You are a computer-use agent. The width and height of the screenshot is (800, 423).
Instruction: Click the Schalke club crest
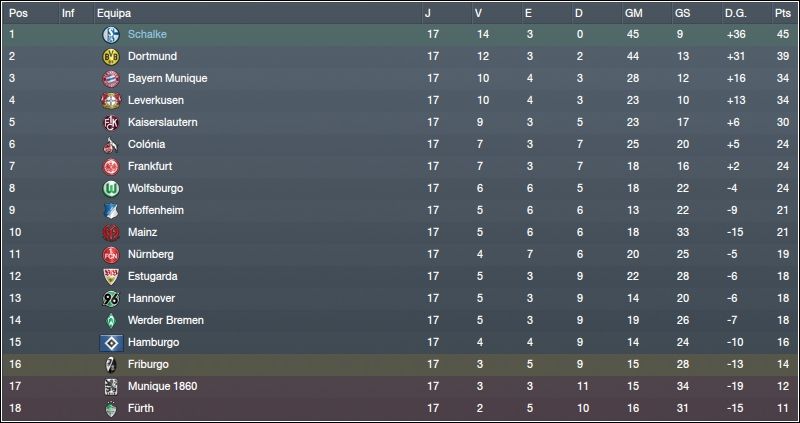click(111, 35)
